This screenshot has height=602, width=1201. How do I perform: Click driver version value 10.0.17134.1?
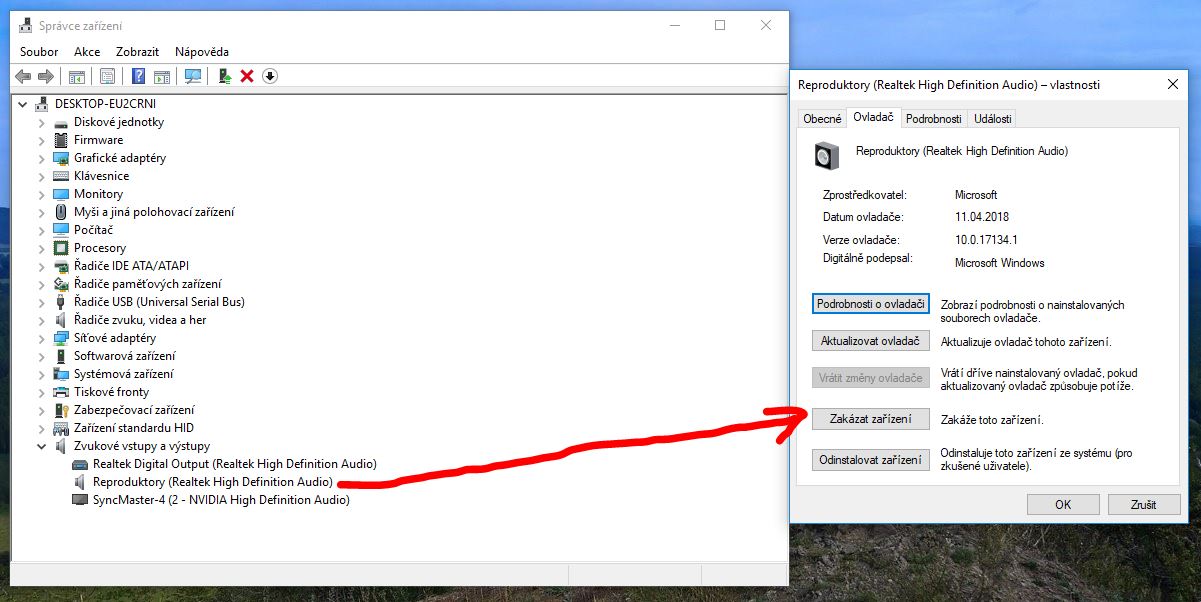tap(986, 240)
